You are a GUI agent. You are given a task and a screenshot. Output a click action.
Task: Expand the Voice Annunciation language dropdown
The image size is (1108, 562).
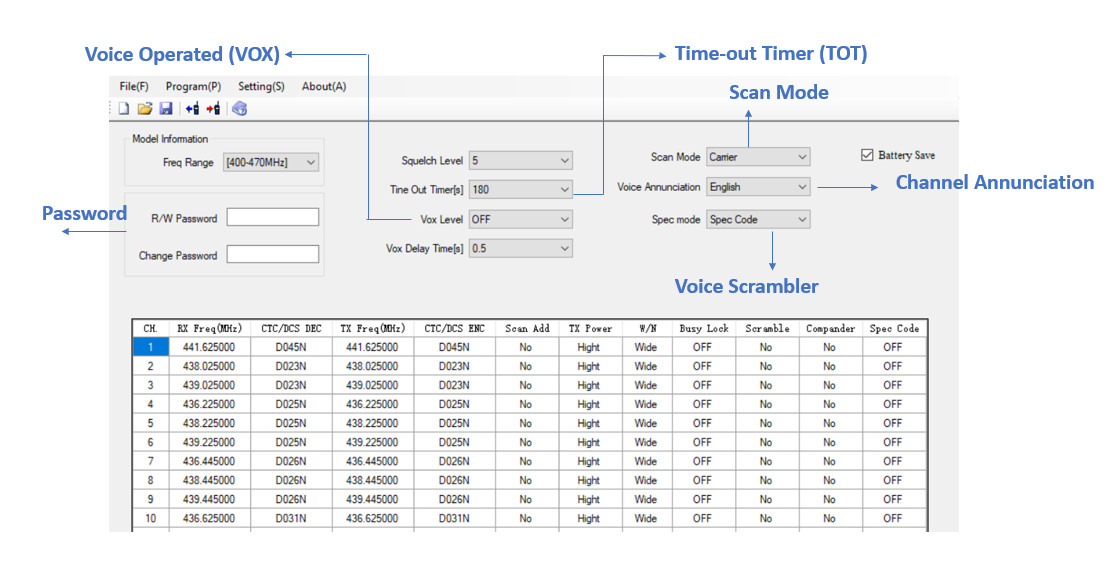coord(757,187)
